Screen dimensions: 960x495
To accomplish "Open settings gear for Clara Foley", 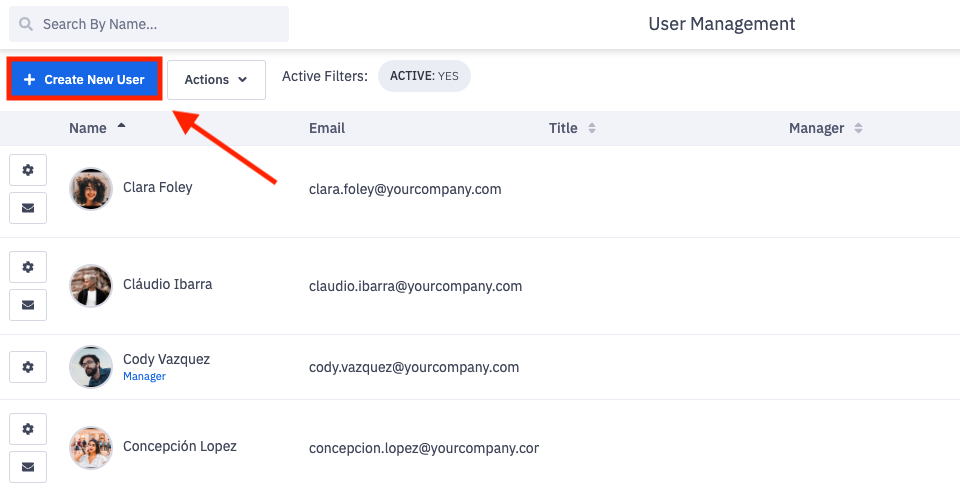I will click(28, 170).
